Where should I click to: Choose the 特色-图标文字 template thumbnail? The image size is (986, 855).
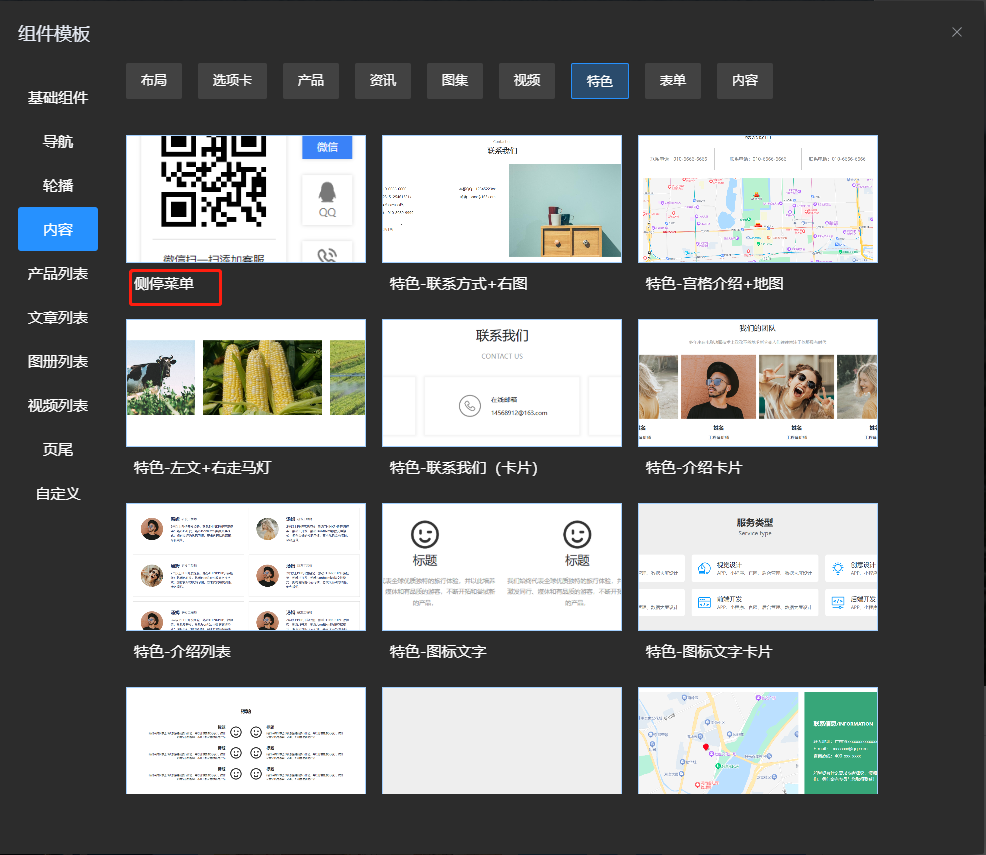[x=502, y=567]
